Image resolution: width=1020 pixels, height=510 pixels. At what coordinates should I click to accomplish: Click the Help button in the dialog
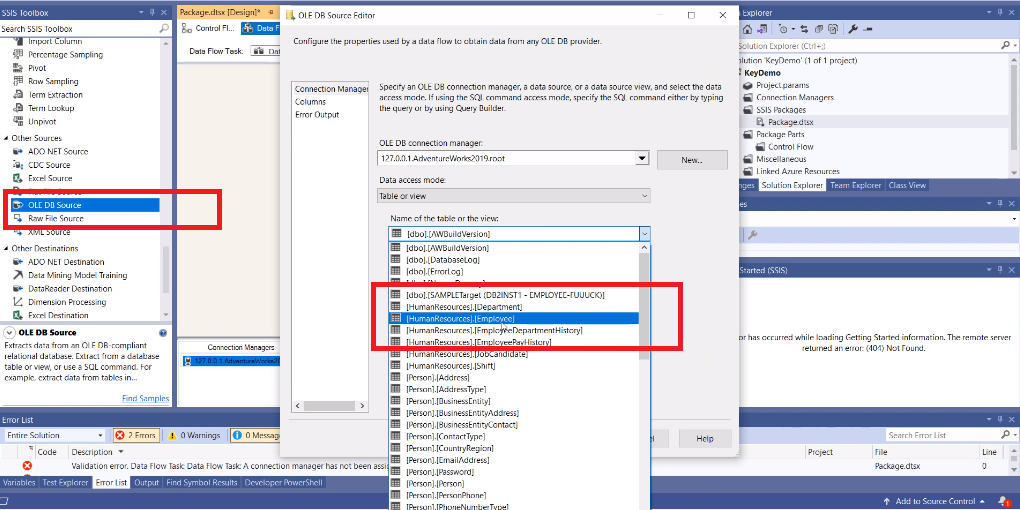click(x=705, y=438)
